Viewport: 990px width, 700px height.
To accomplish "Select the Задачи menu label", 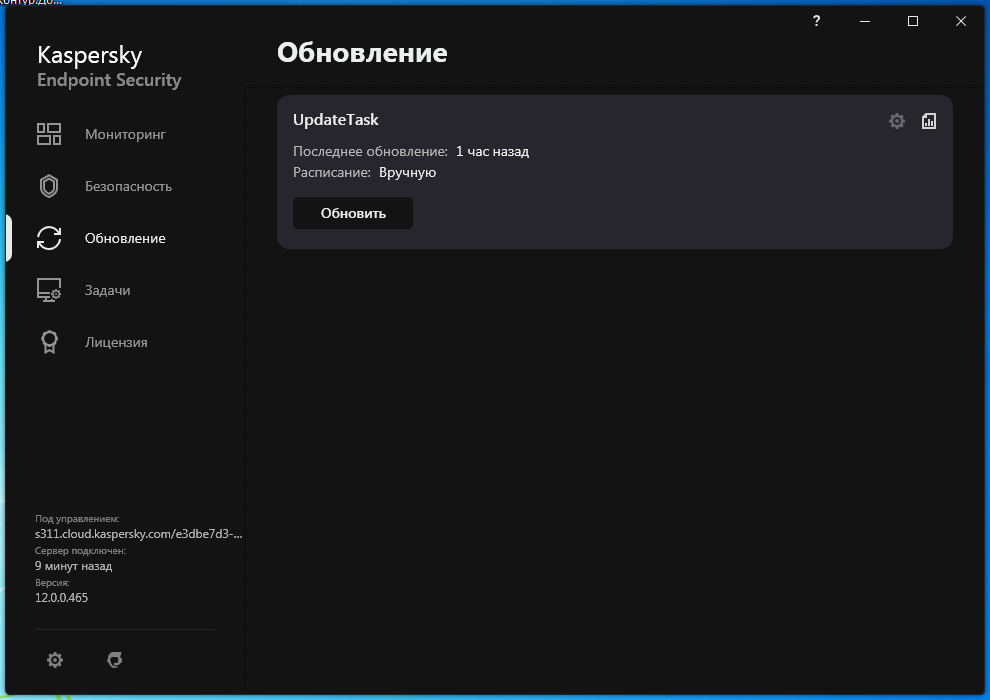I will point(107,290).
